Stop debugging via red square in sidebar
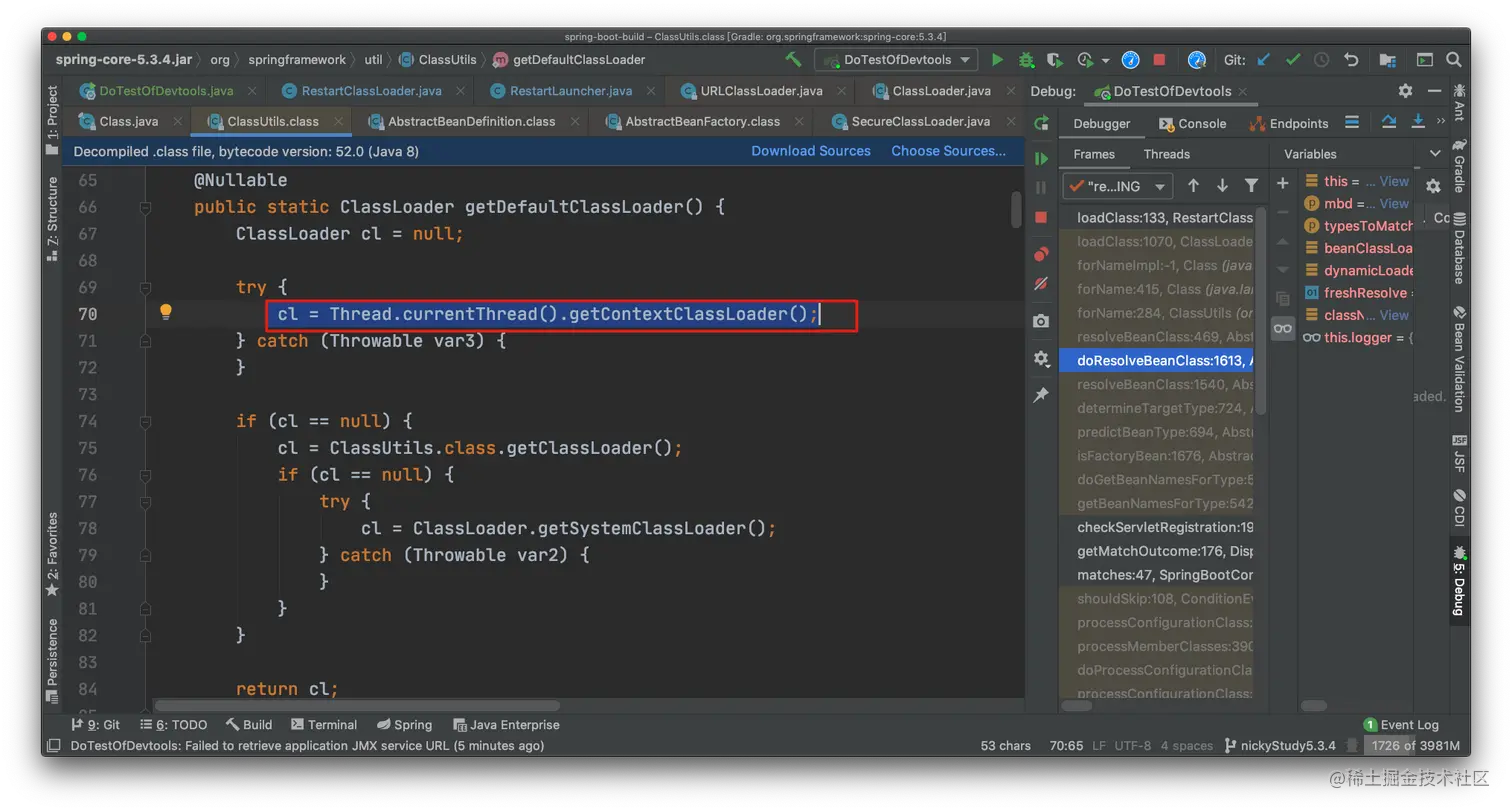This screenshot has height=811, width=1512. (x=1041, y=217)
